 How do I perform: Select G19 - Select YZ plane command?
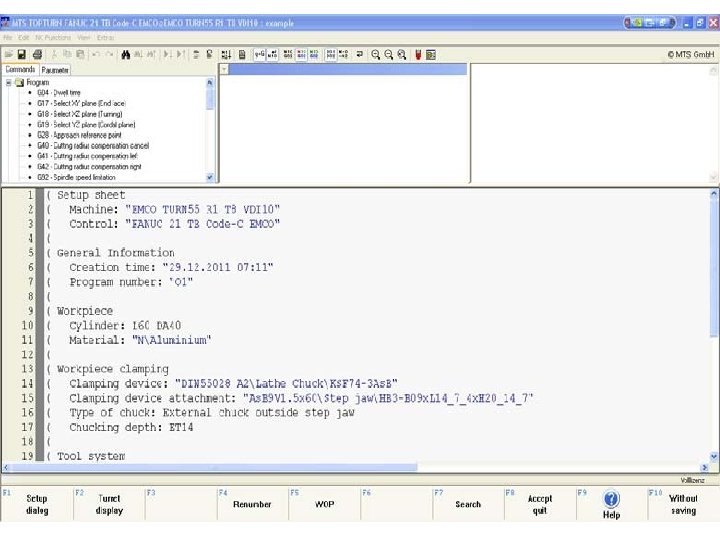(86, 124)
